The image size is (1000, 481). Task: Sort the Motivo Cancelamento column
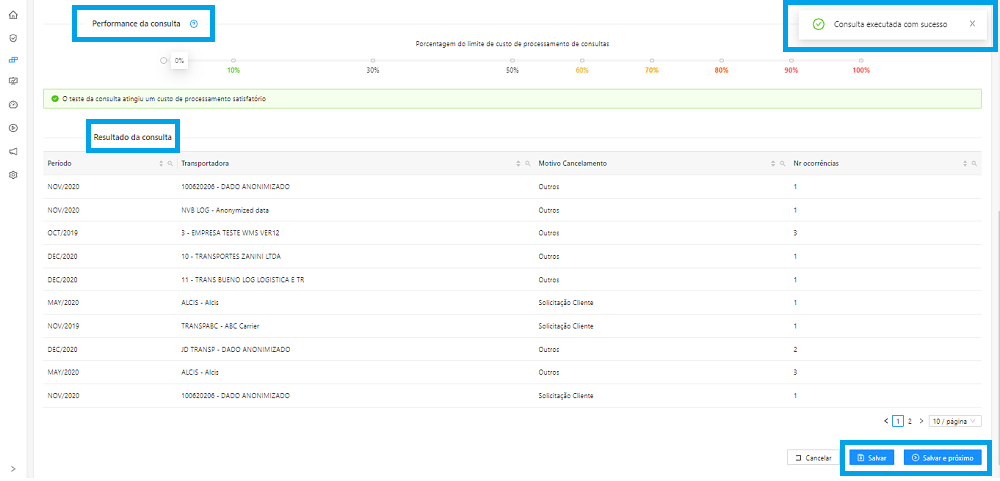[774, 164]
